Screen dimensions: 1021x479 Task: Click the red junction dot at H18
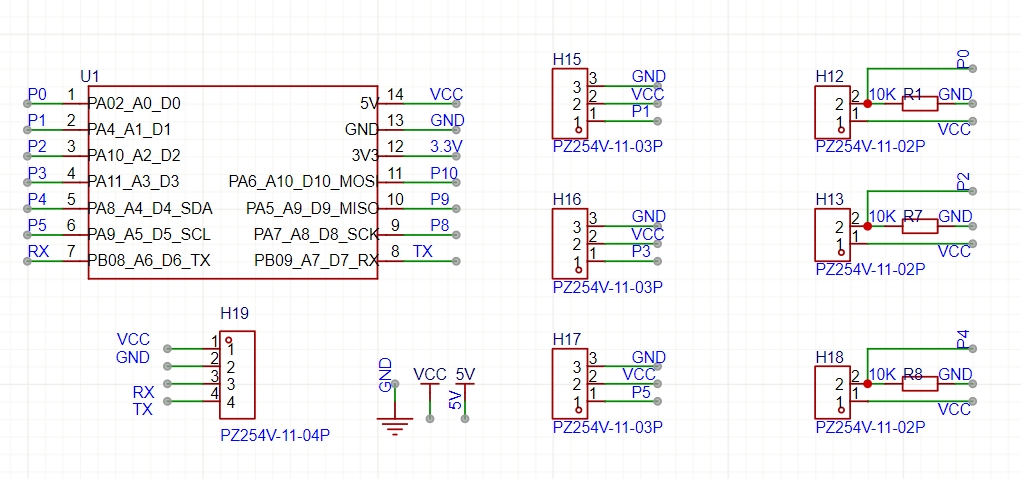tap(867, 383)
